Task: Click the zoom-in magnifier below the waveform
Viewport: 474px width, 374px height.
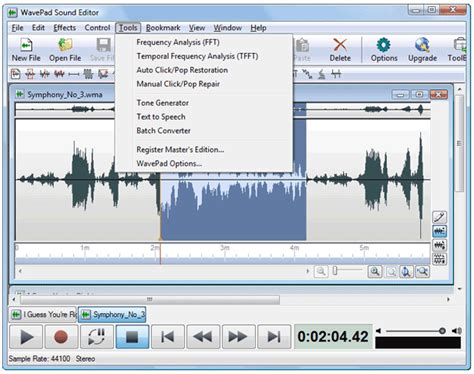Action: (375, 271)
